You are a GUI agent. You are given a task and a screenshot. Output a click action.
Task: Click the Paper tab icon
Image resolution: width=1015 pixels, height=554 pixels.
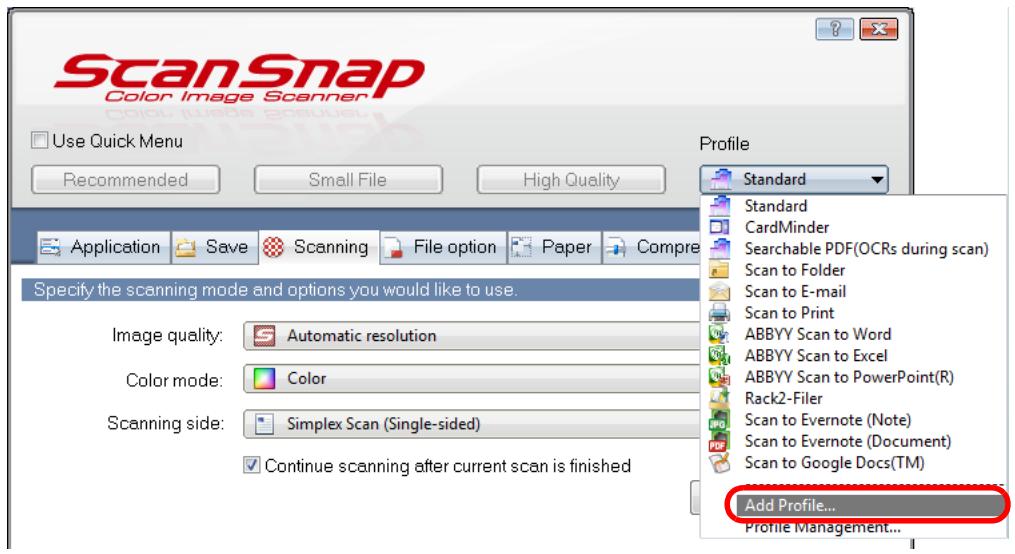521,247
